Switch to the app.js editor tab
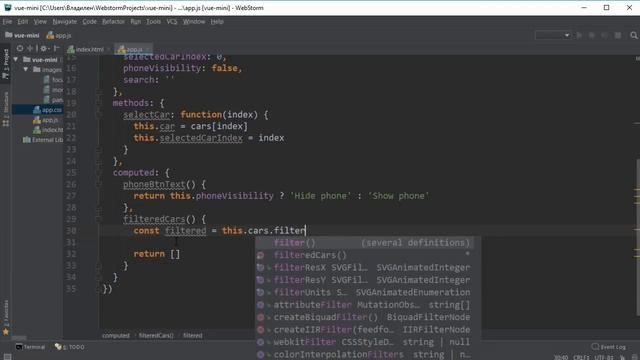Image resolution: width=640 pixels, height=360 pixels. pyautogui.click(x=133, y=49)
